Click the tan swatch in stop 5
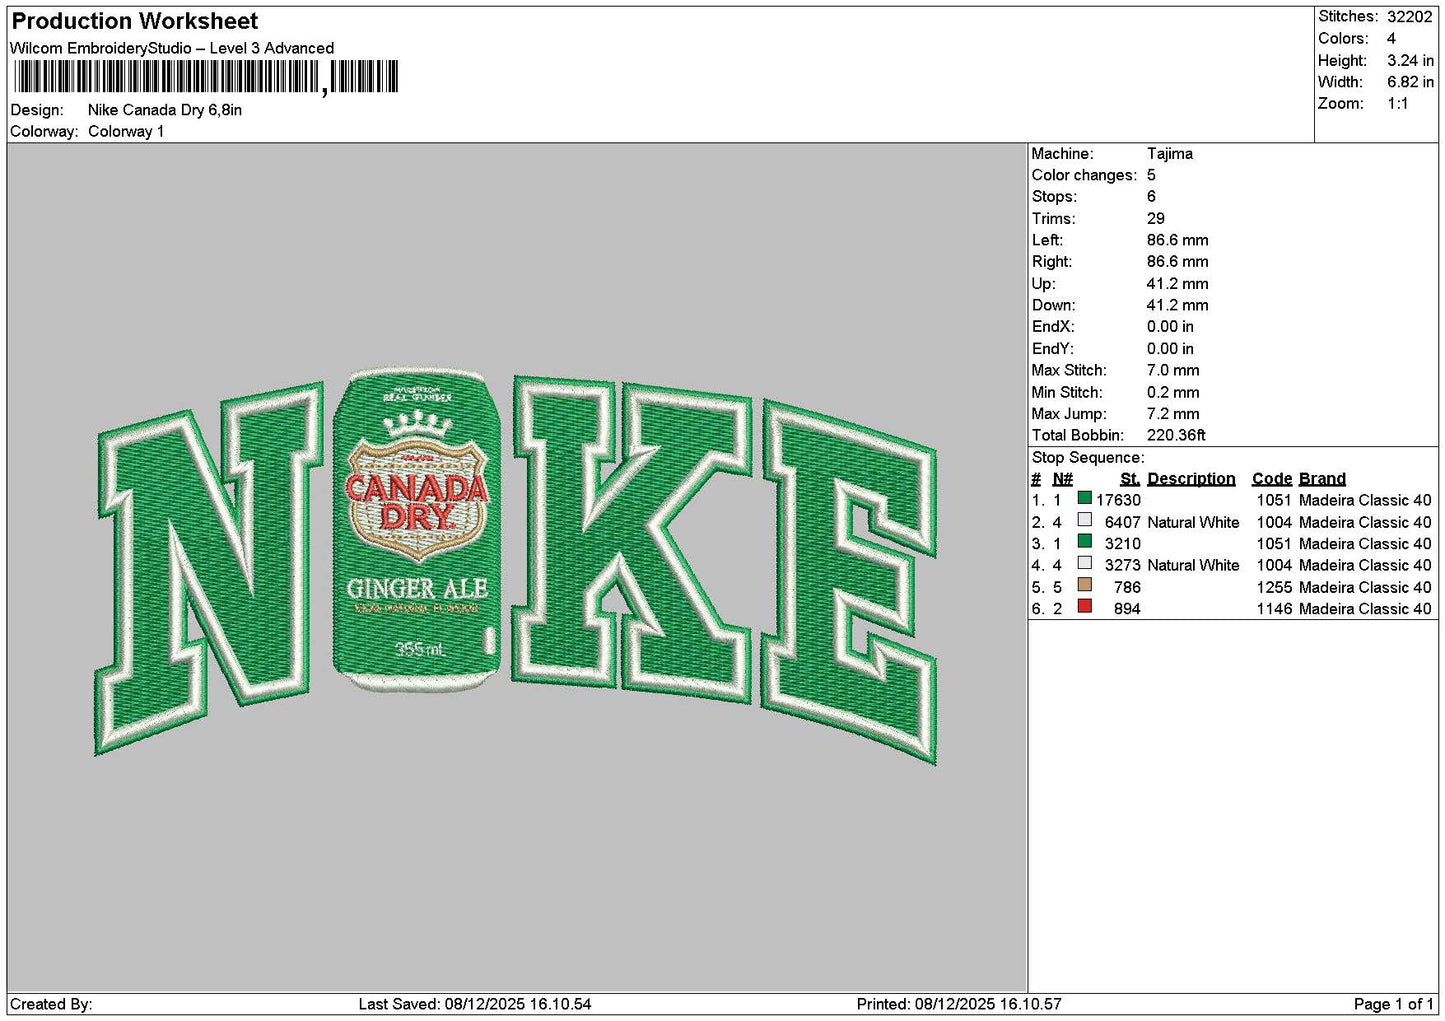1445x1021 pixels. coord(1084,585)
